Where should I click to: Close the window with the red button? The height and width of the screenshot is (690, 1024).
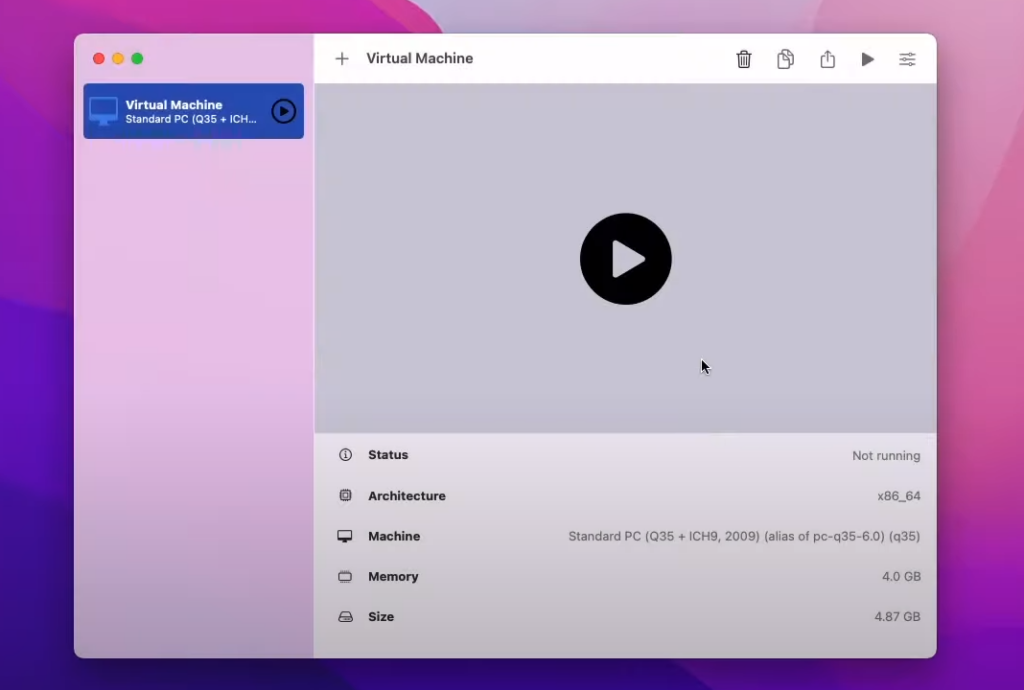[x=99, y=59]
